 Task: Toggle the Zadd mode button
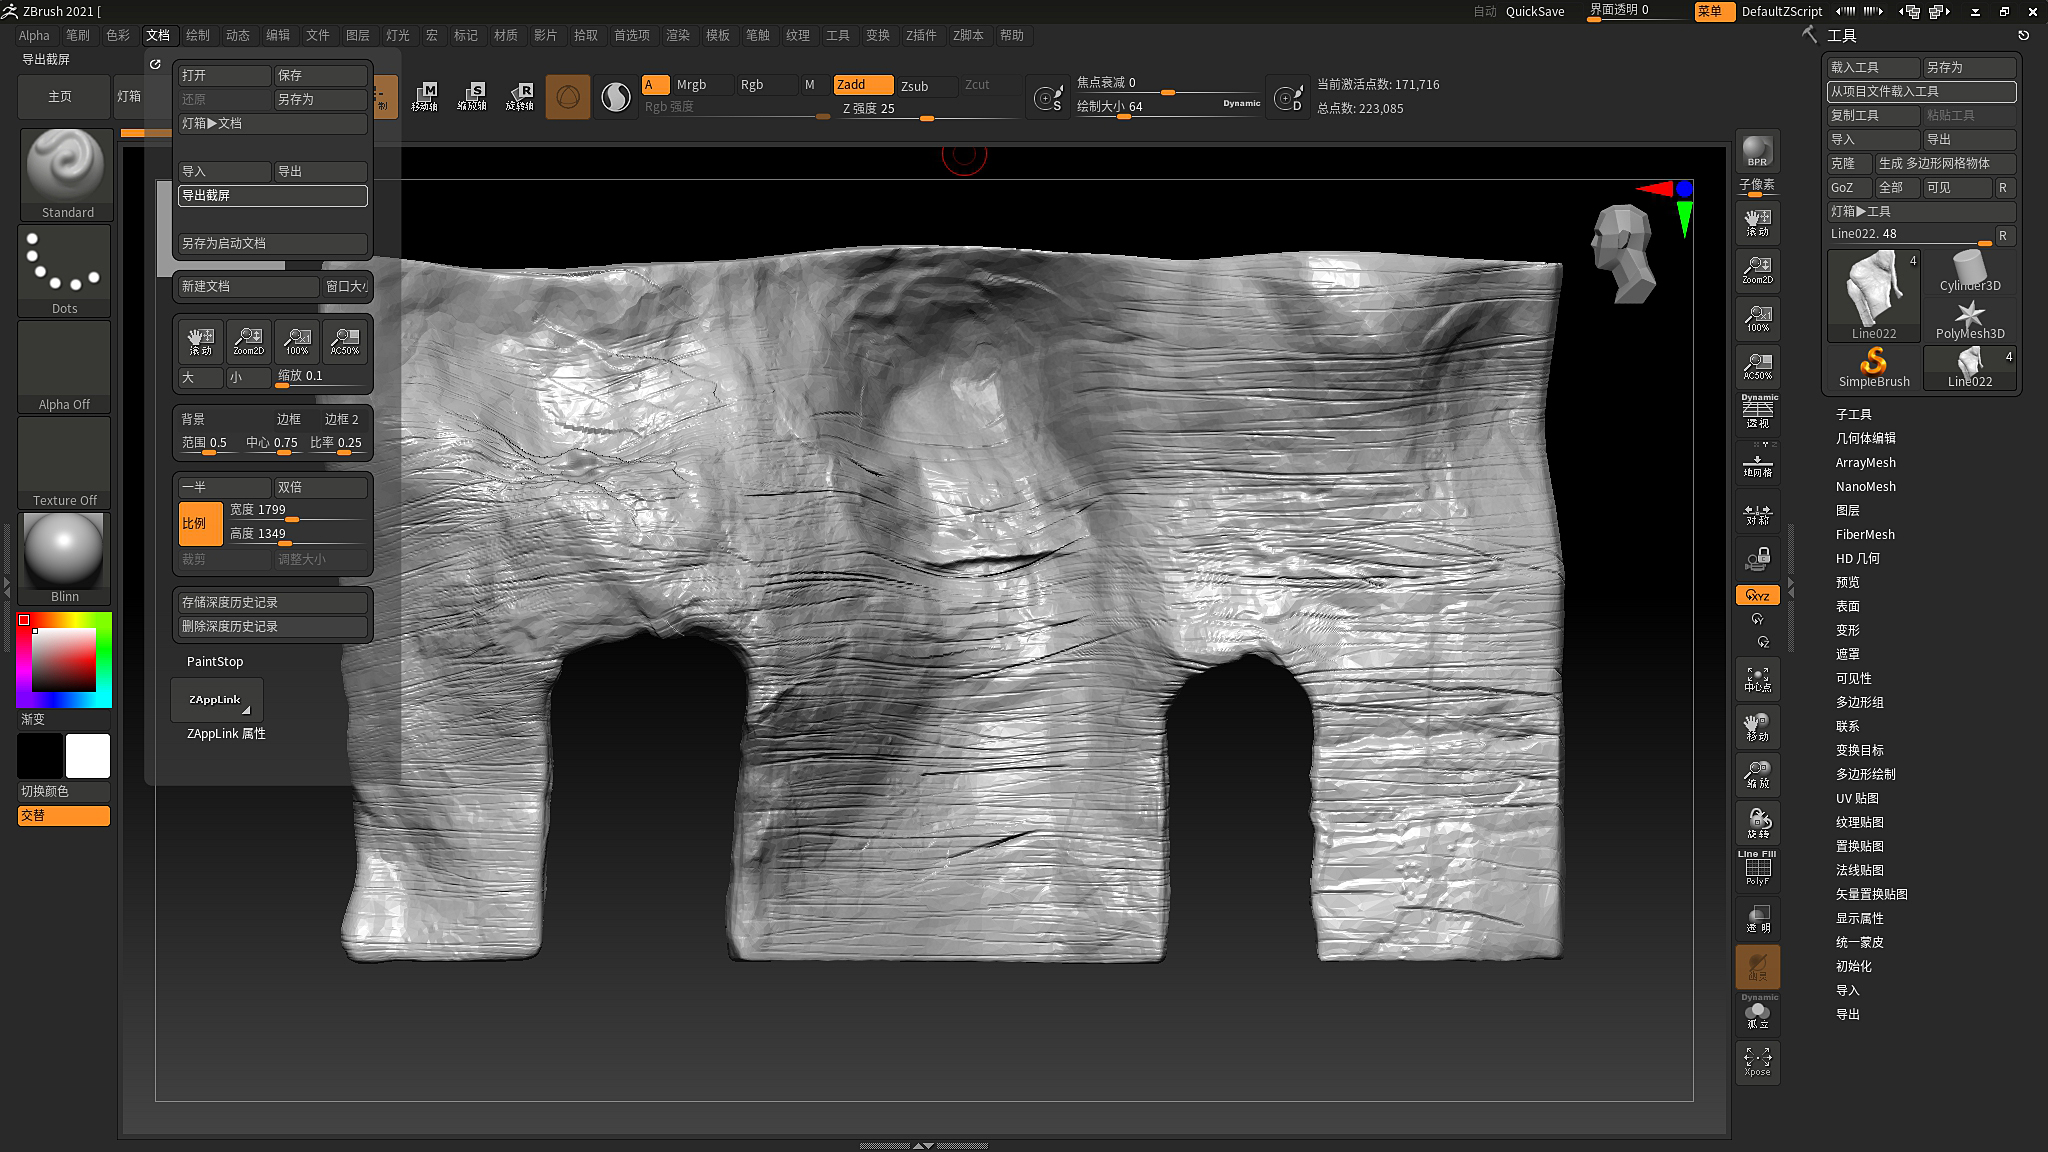pos(862,85)
